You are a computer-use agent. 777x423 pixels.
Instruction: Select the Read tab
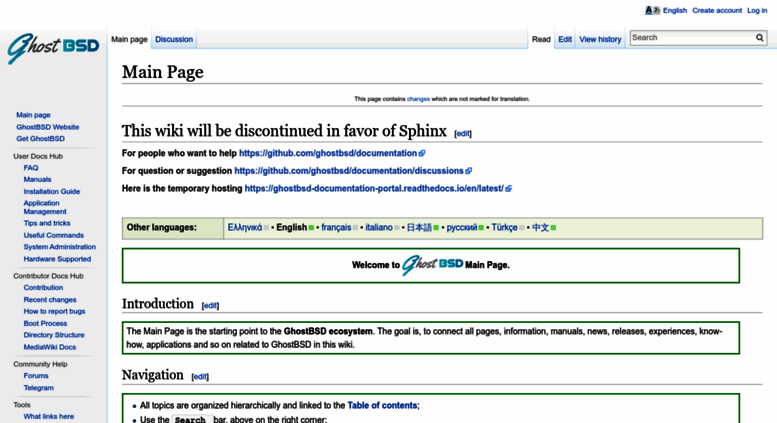pyautogui.click(x=541, y=39)
